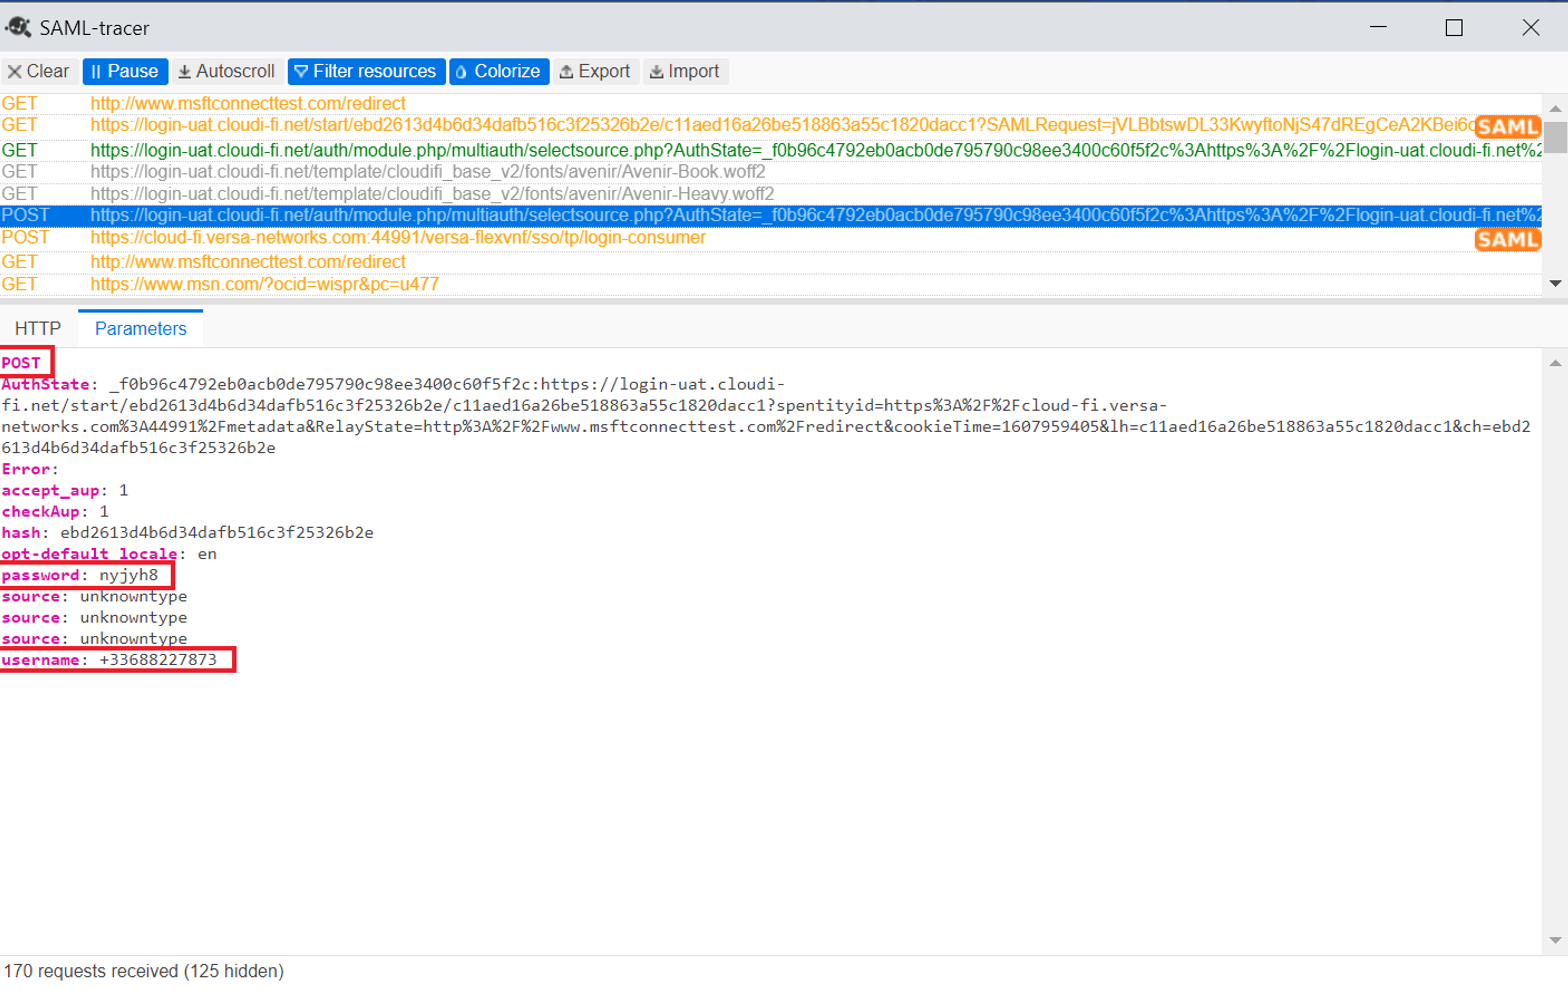
Task: Toggle Filter resources option
Action: 366,71
